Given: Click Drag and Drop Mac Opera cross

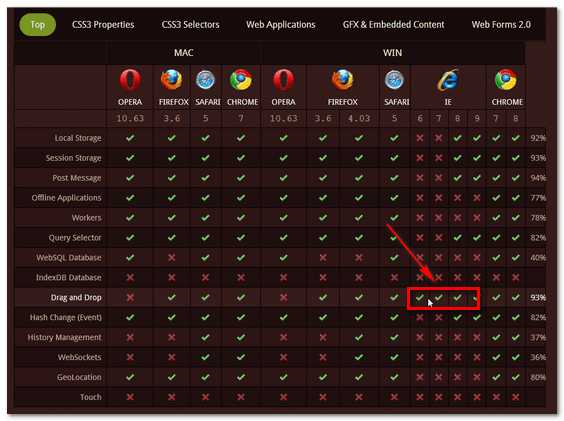Looking at the screenshot, I should pos(130,298).
